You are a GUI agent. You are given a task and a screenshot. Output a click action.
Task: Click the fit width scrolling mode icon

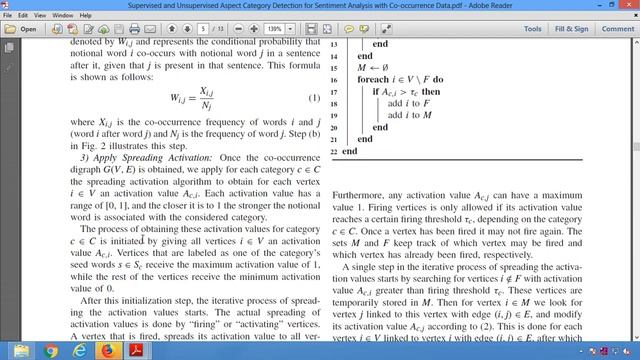click(x=311, y=29)
